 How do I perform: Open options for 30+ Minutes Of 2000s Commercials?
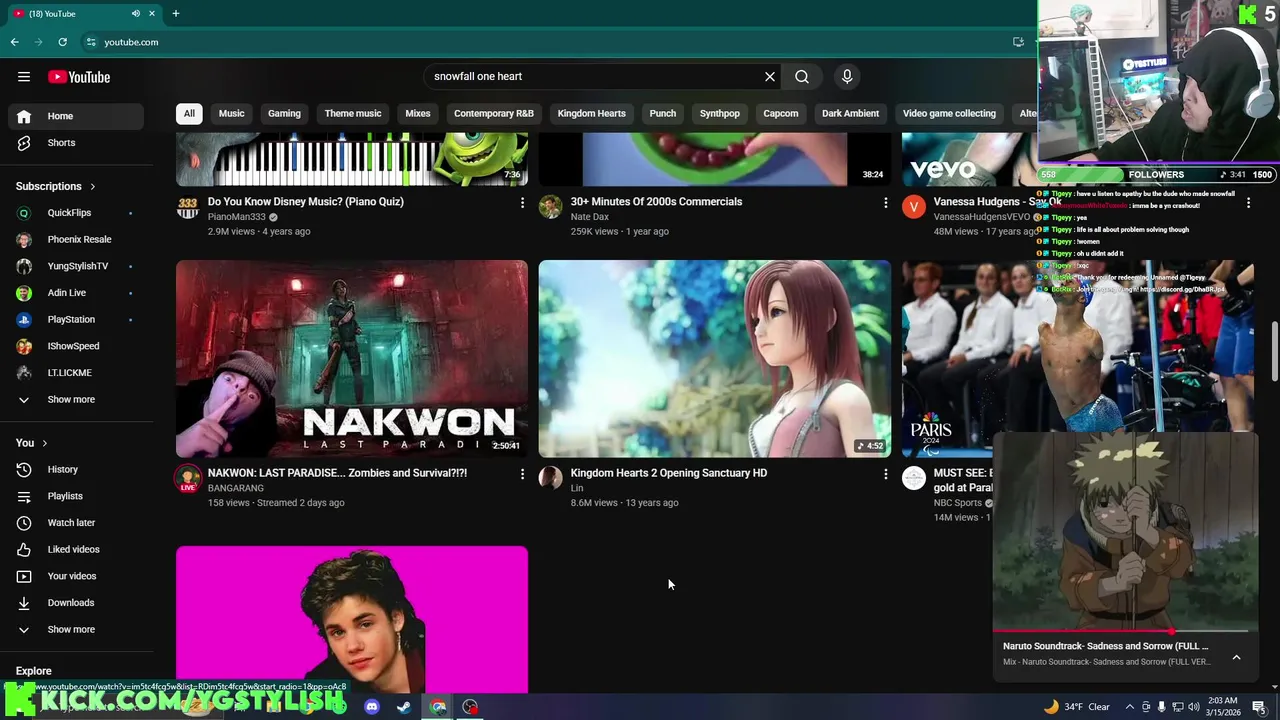(885, 203)
